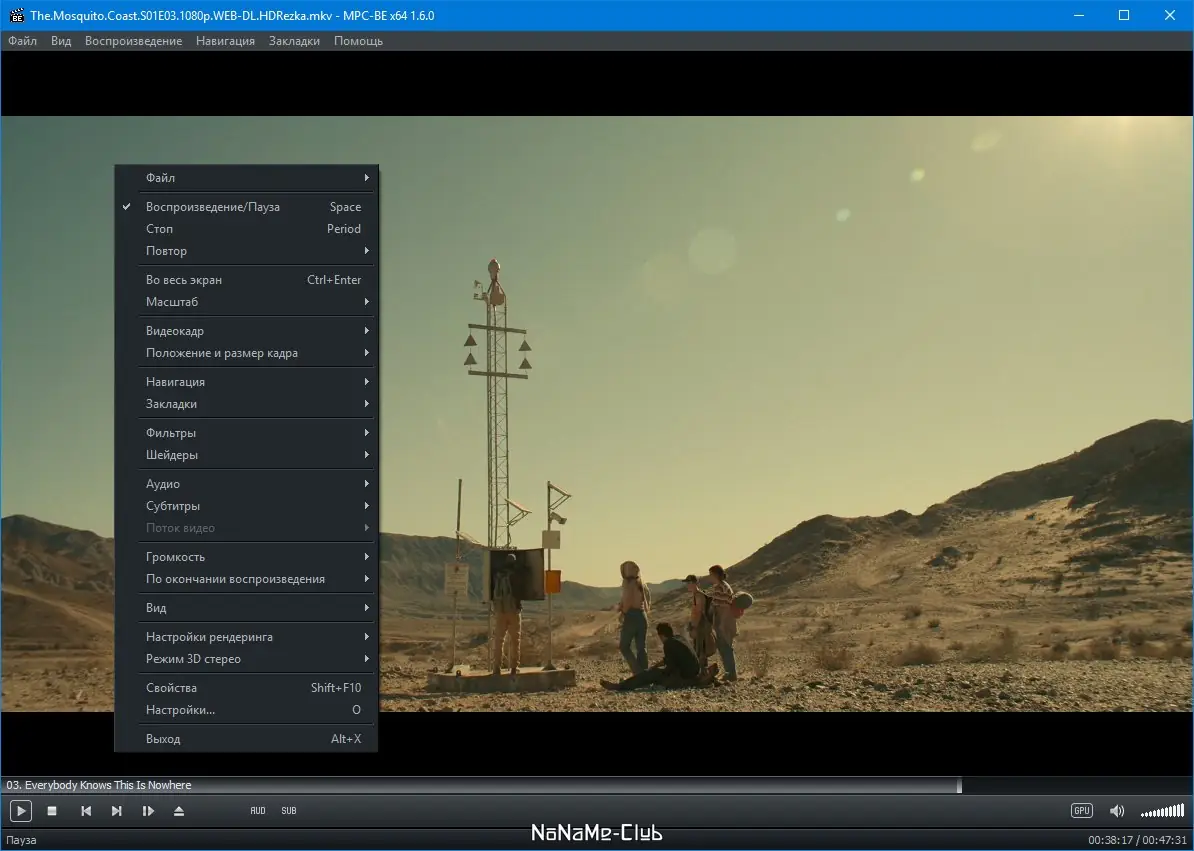Expand the Навигация context submenu
The image size is (1194, 851).
tap(246, 382)
